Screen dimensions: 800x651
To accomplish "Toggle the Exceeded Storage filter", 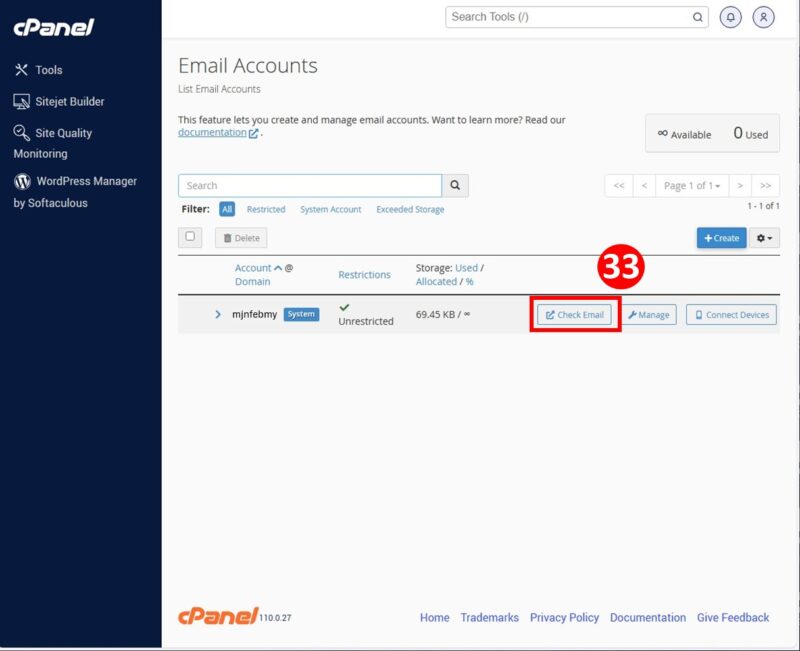I will coord(410,210).
